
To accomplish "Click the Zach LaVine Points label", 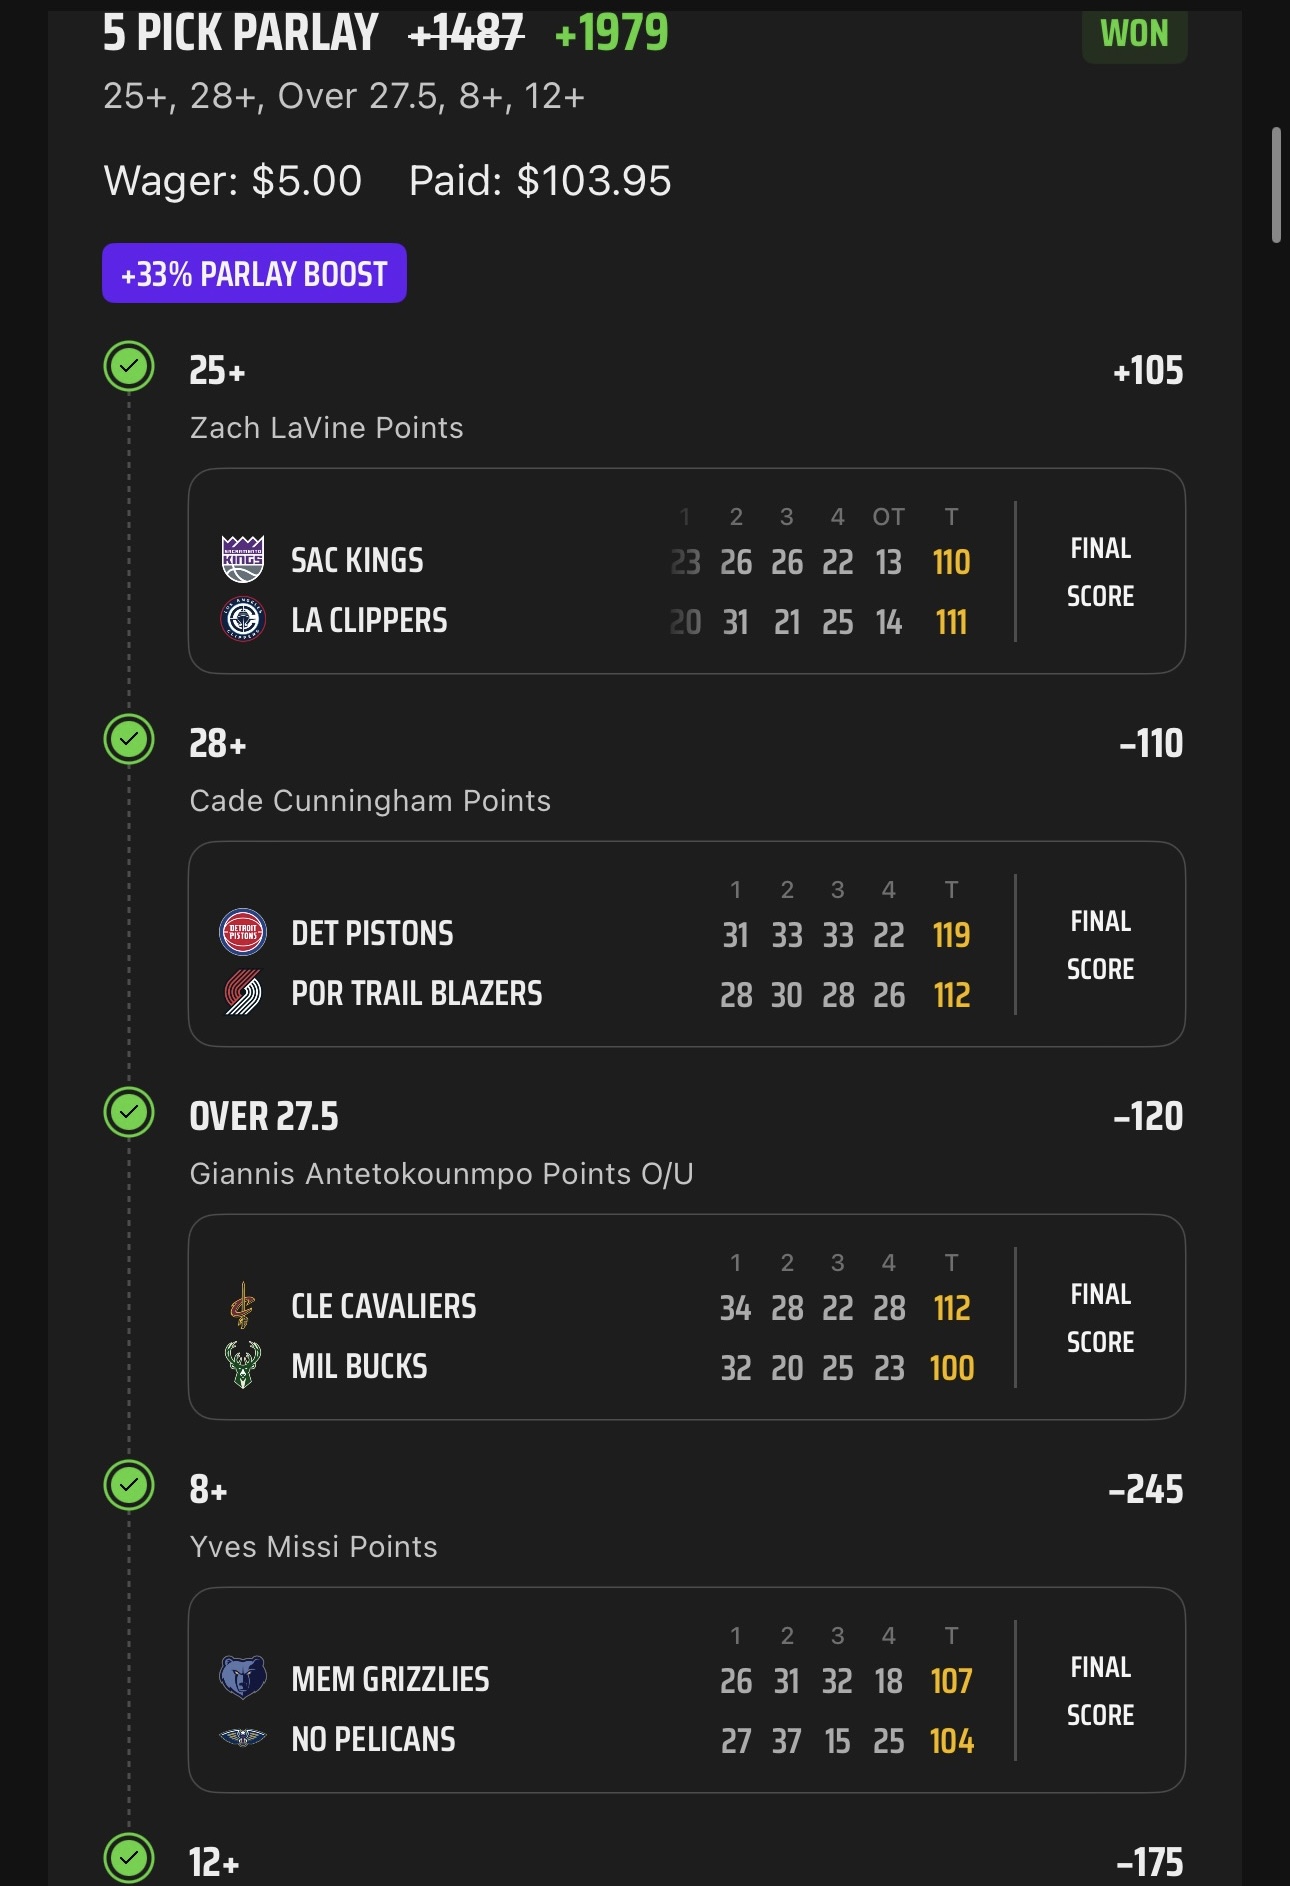I will (326, 428).
